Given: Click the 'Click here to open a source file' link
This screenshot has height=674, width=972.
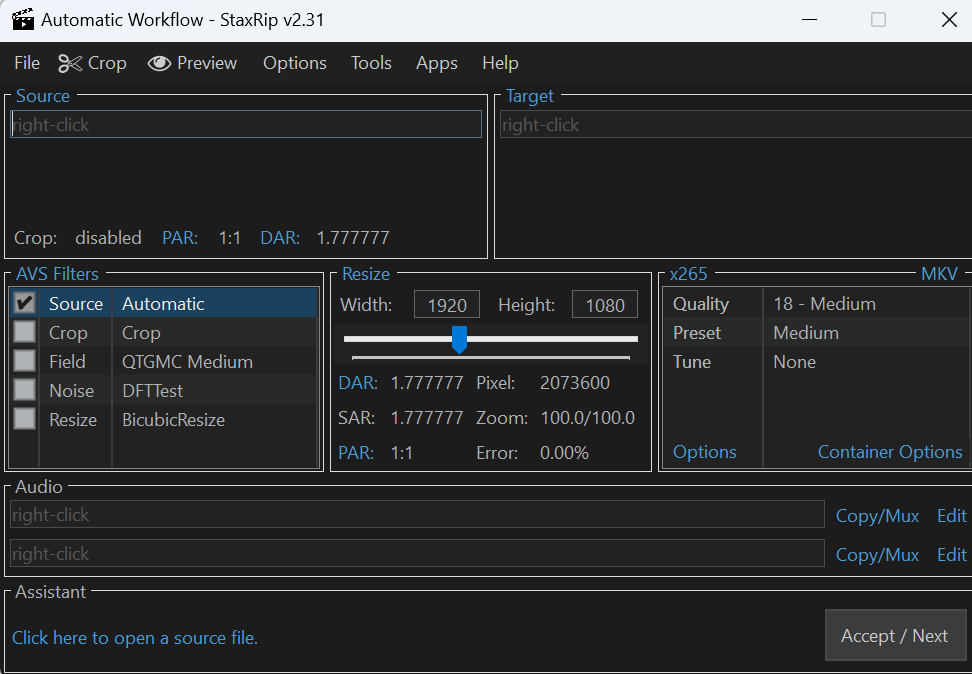Looking at the screenshot, I should [135, 638].
